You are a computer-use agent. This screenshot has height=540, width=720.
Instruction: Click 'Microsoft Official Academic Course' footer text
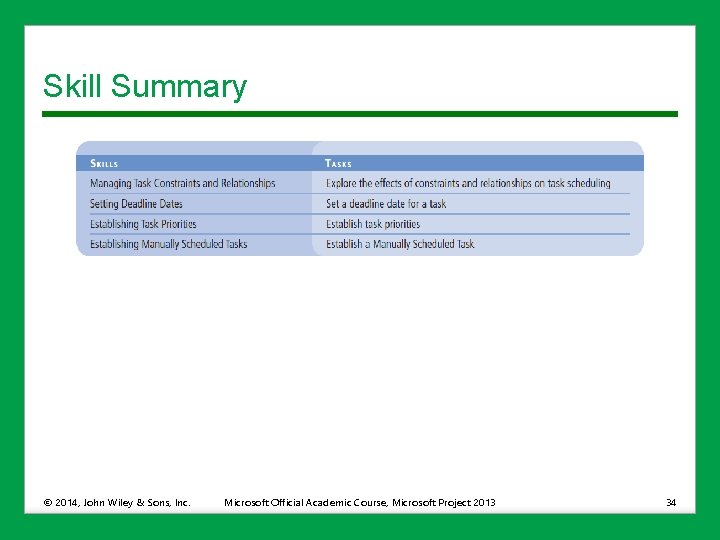tap(360, 502)
